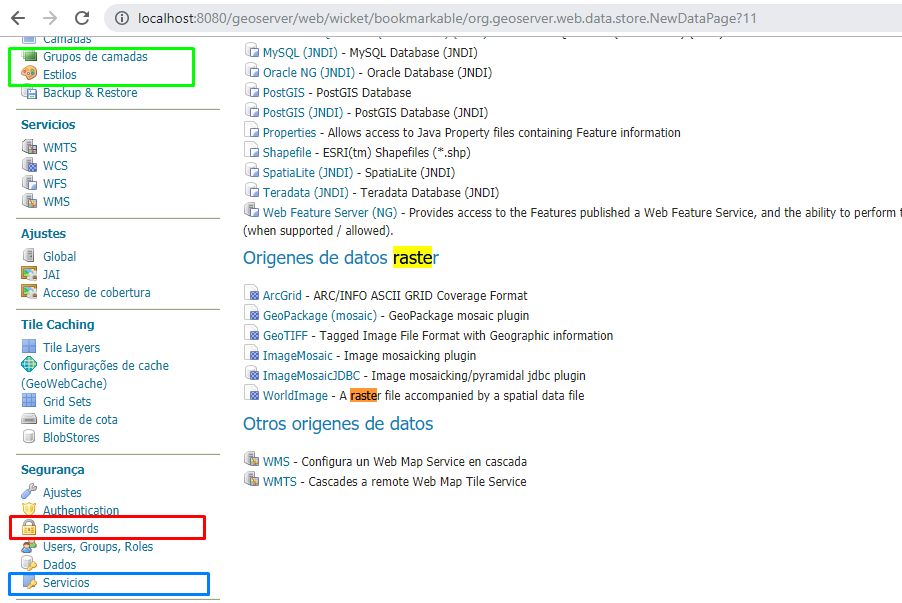Screen dimensions: 902x603
Task: Click the security Ajustes wrench icon
Action: pos(29,491)
